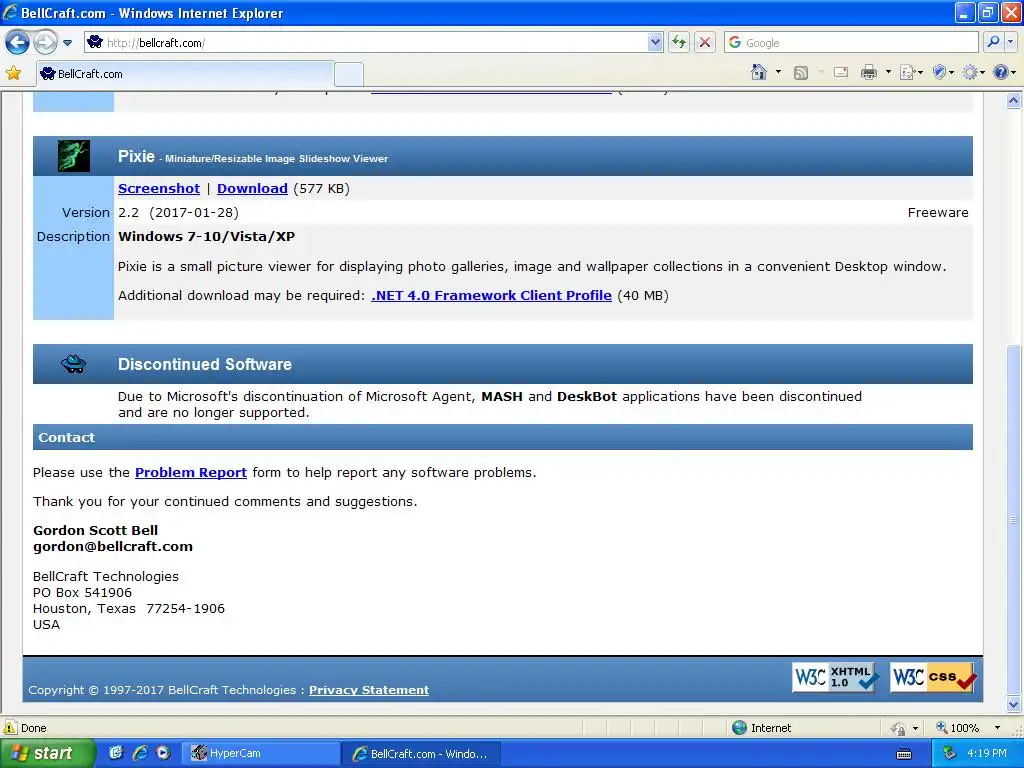
Task: Click the Home toolbar icon
Action: tap(759, 72)
